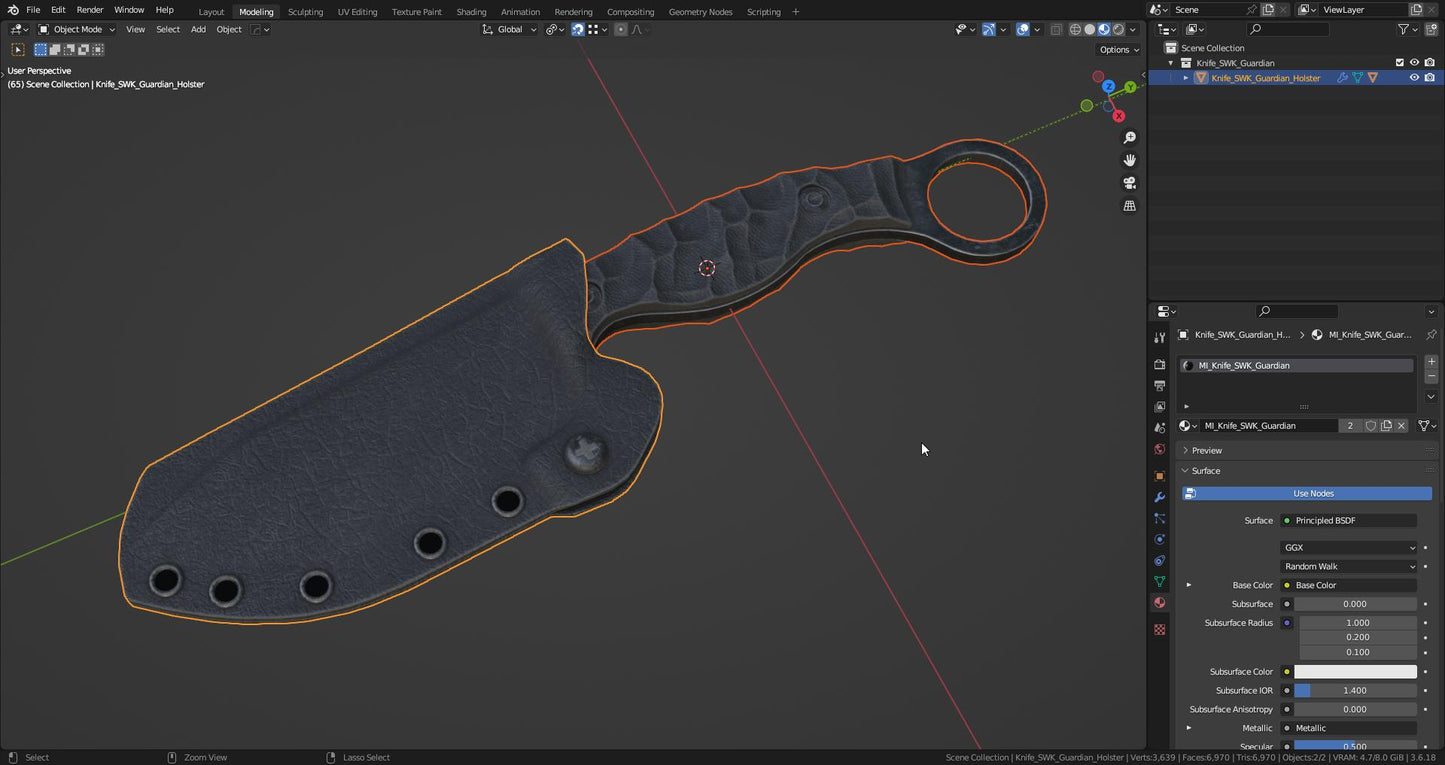Open the Texture Properties checkerboard icon
The width and height of the screenshot is (1445, 765).
click(x=1159, y=629)
